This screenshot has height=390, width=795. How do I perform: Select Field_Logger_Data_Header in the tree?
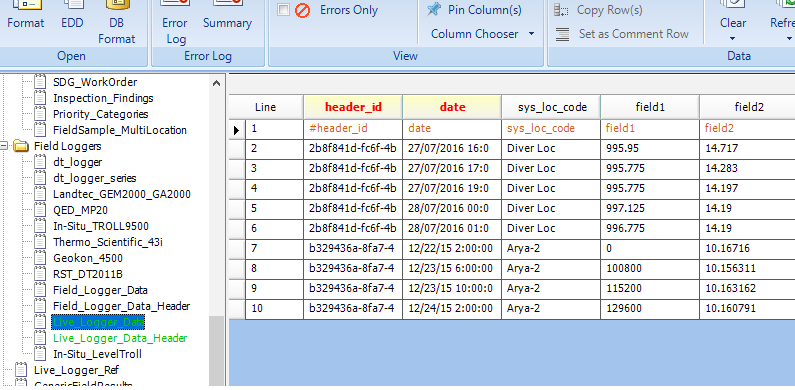(122, 306)
